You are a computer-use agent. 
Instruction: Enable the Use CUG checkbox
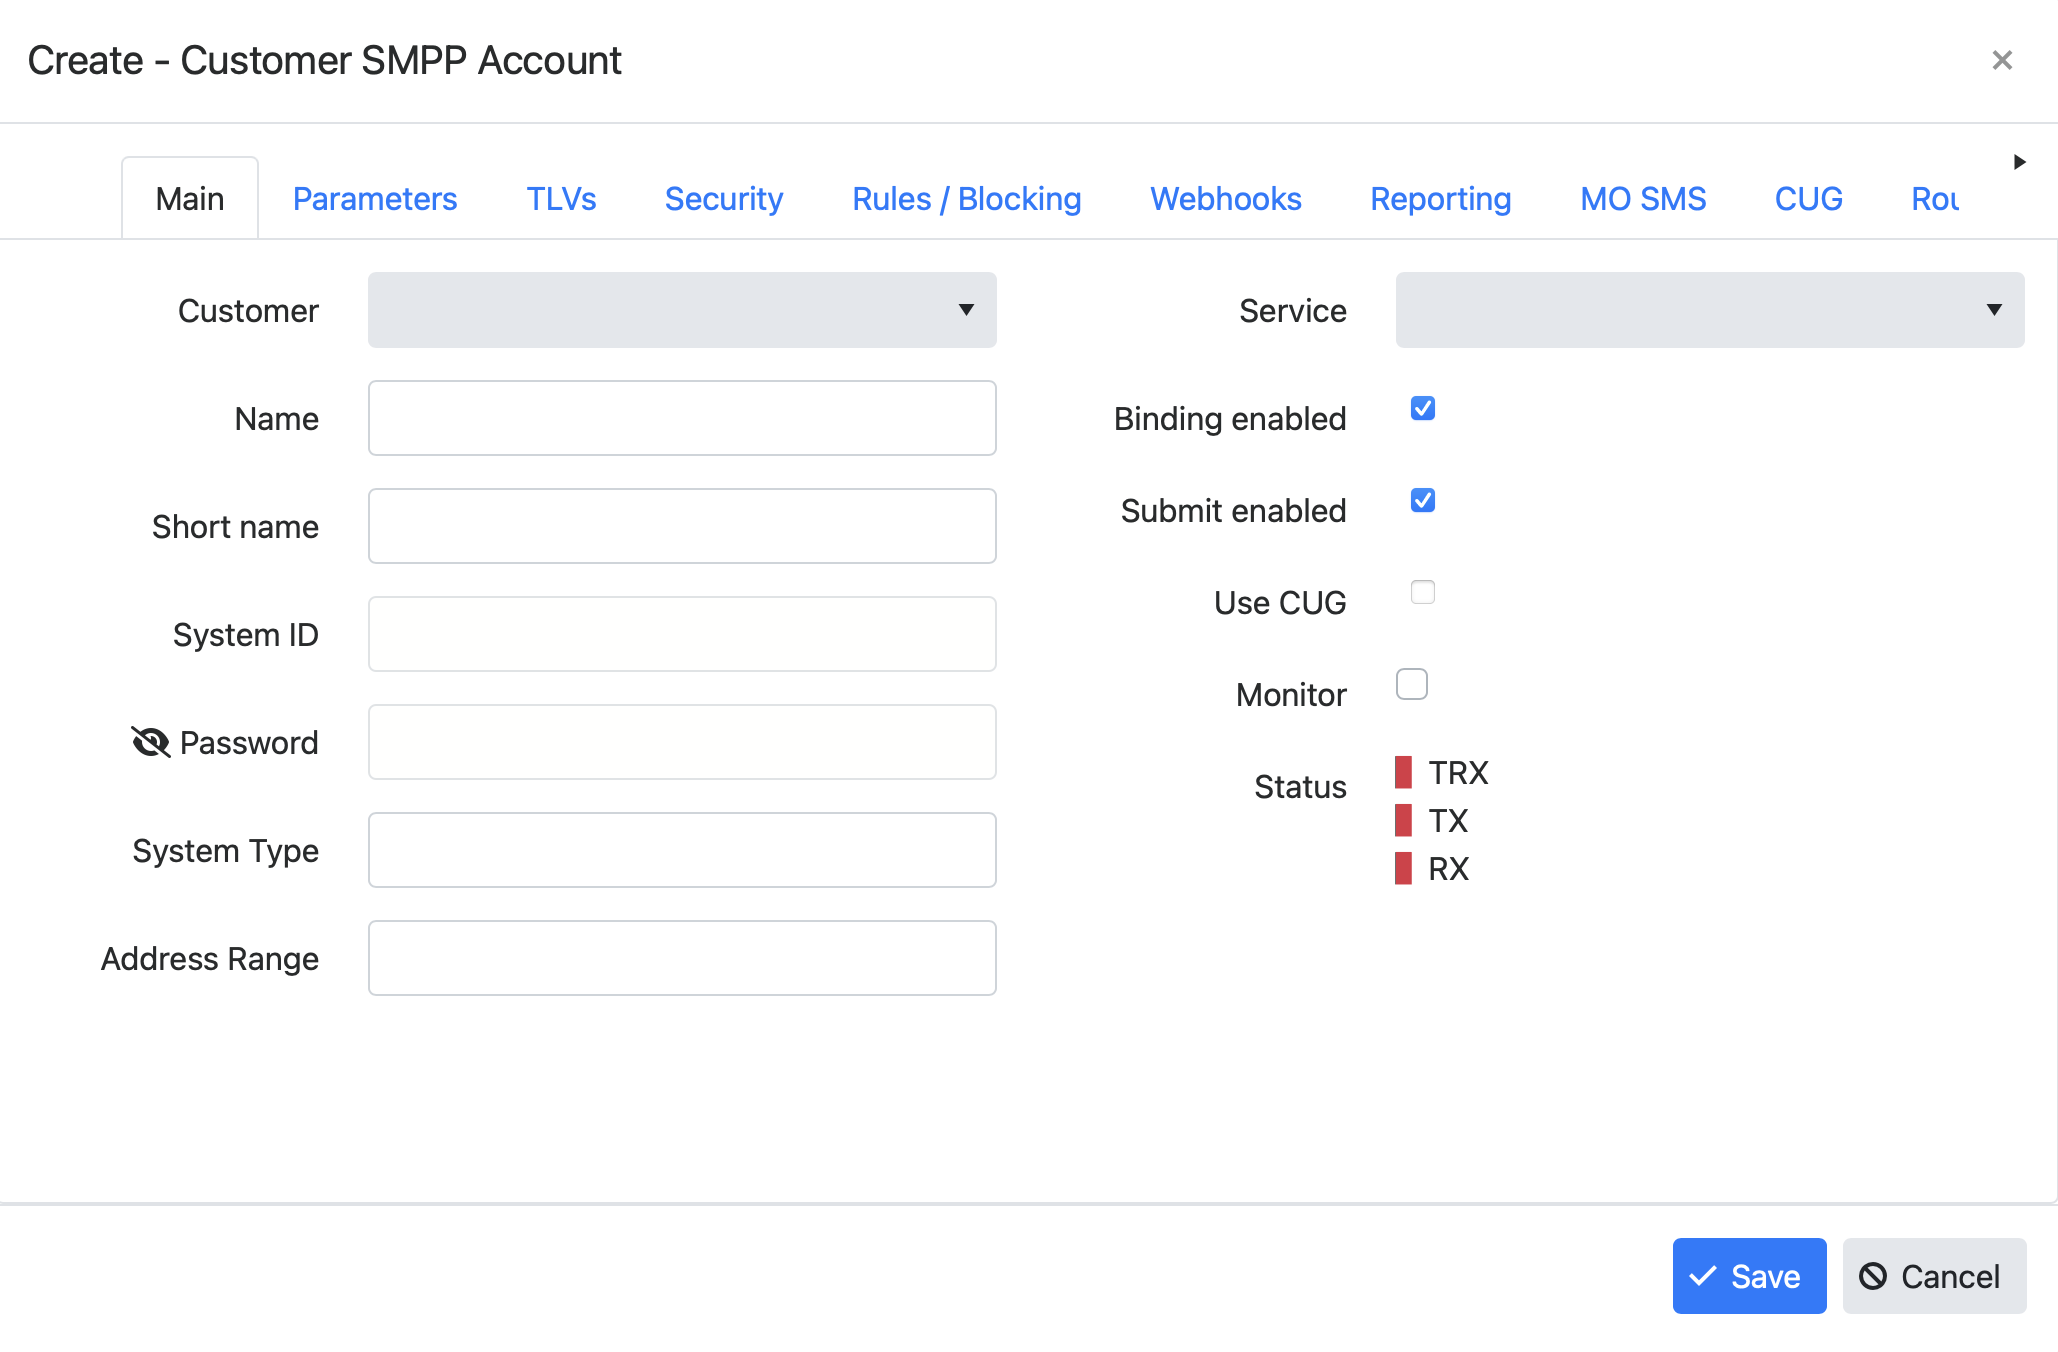pos(1421,590)
